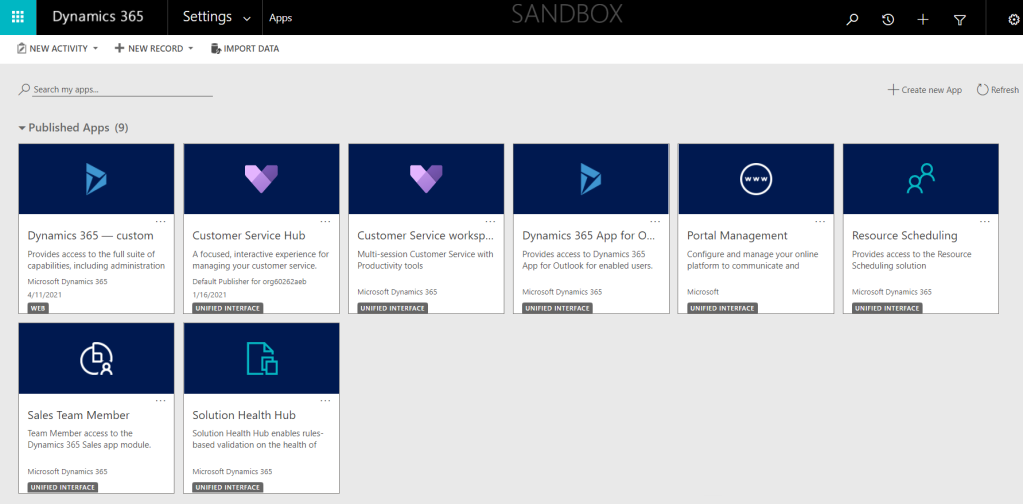Open the advanced find funnel icon

tap(960, 19)
